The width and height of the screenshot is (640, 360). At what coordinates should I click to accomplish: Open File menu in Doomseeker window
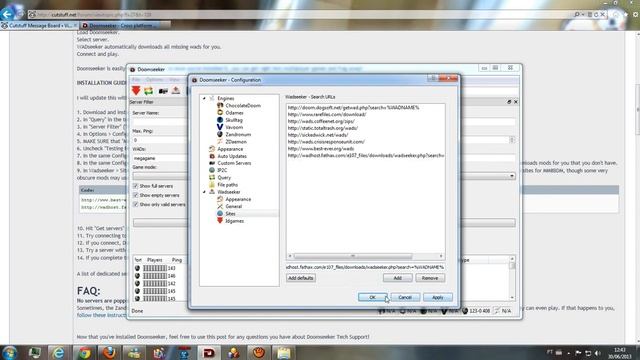point(136,80)
